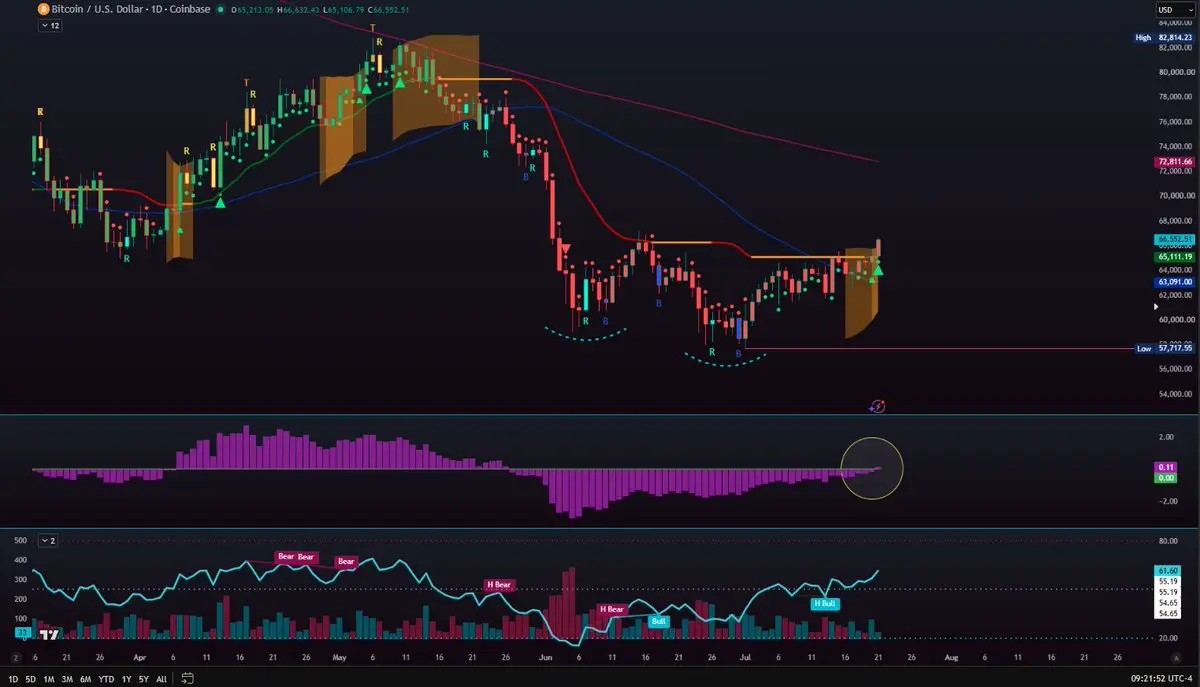Screen dimensions: 1200x687
Task: Select the 3M time range
Action: pos(66,678)
